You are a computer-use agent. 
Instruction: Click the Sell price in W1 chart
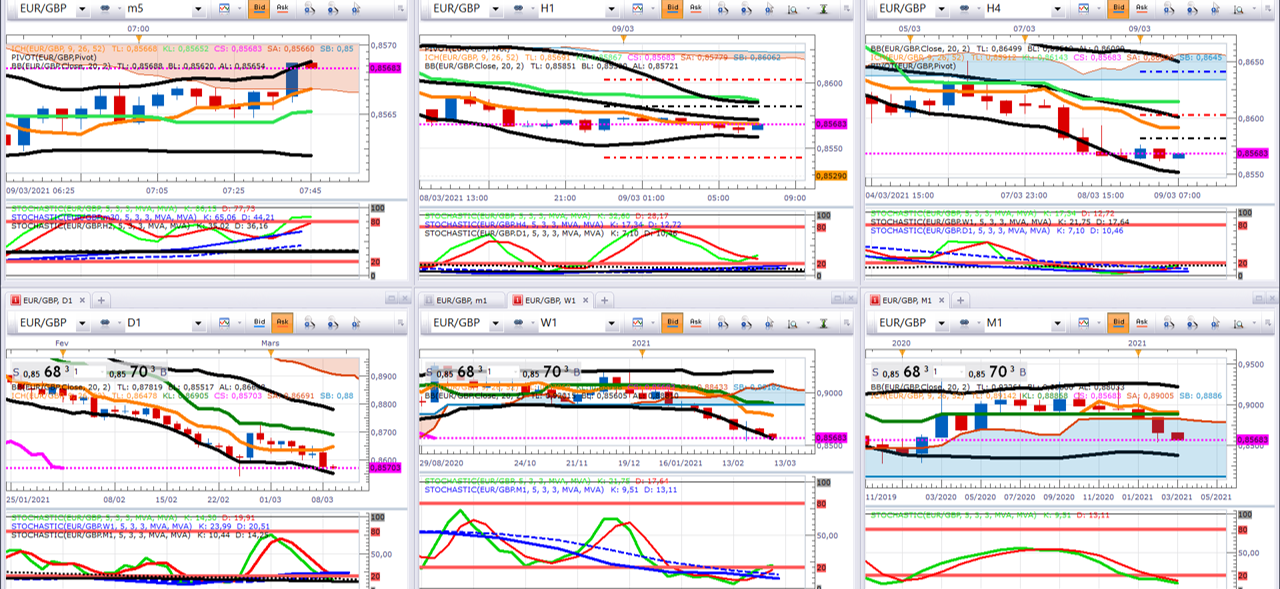click(454, 371)
